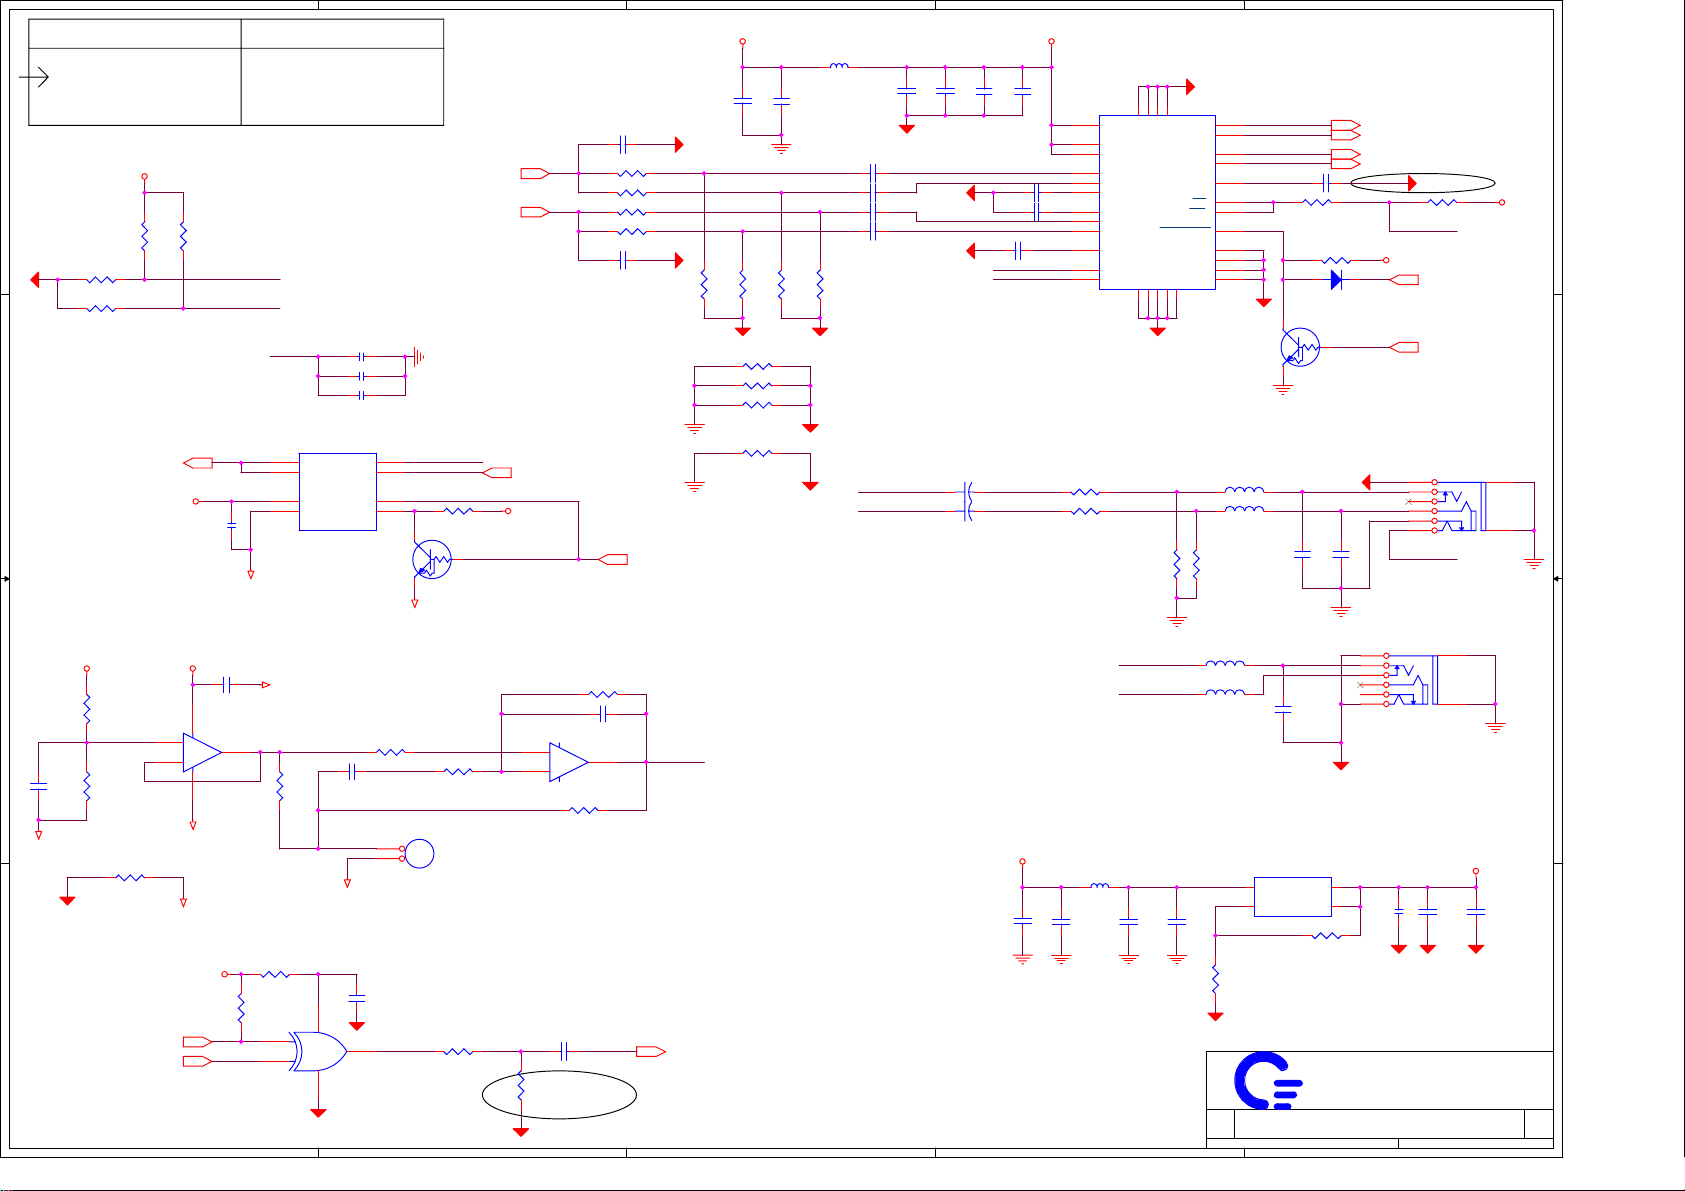Screen dimensions: 1685x1191
Task: Click the port right of the small IC's transistor
Action: (x=613, y=559)
